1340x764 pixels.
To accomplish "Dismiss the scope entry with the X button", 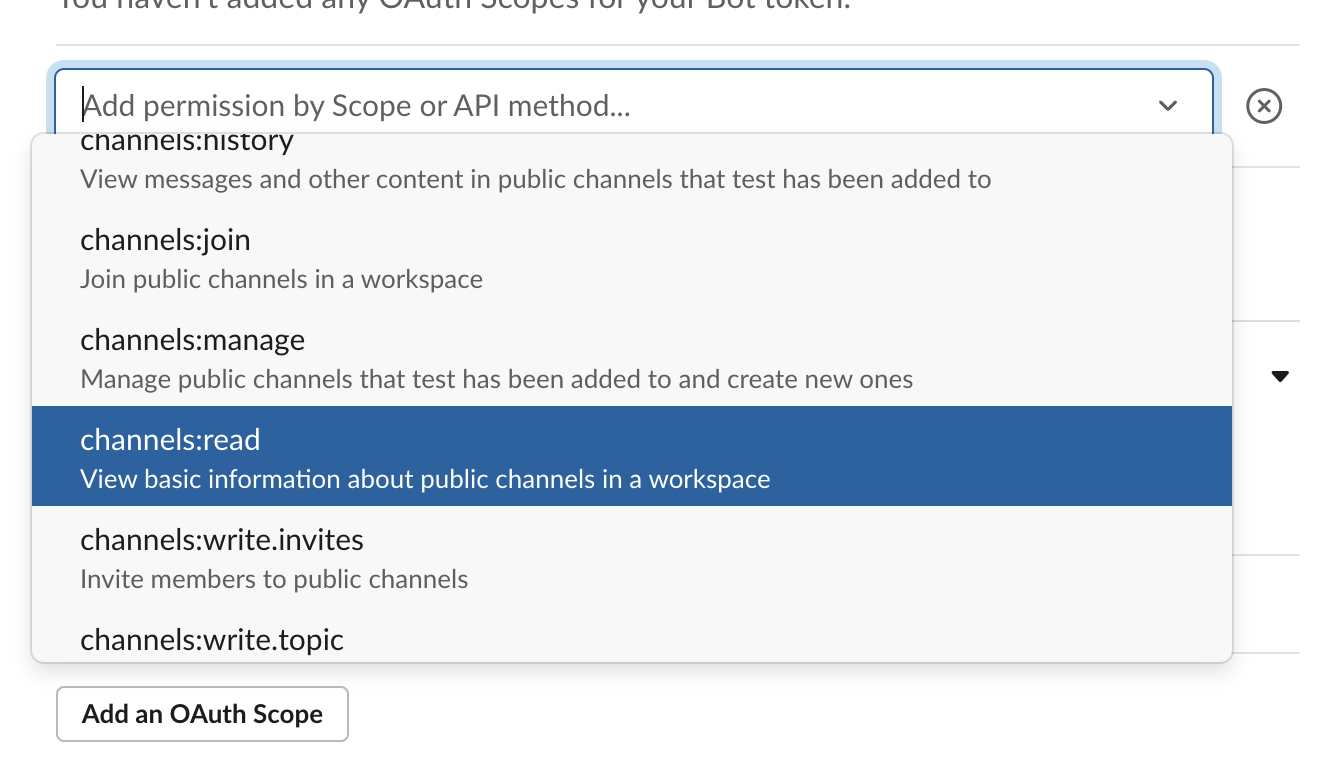I will tap(1263, 106).
